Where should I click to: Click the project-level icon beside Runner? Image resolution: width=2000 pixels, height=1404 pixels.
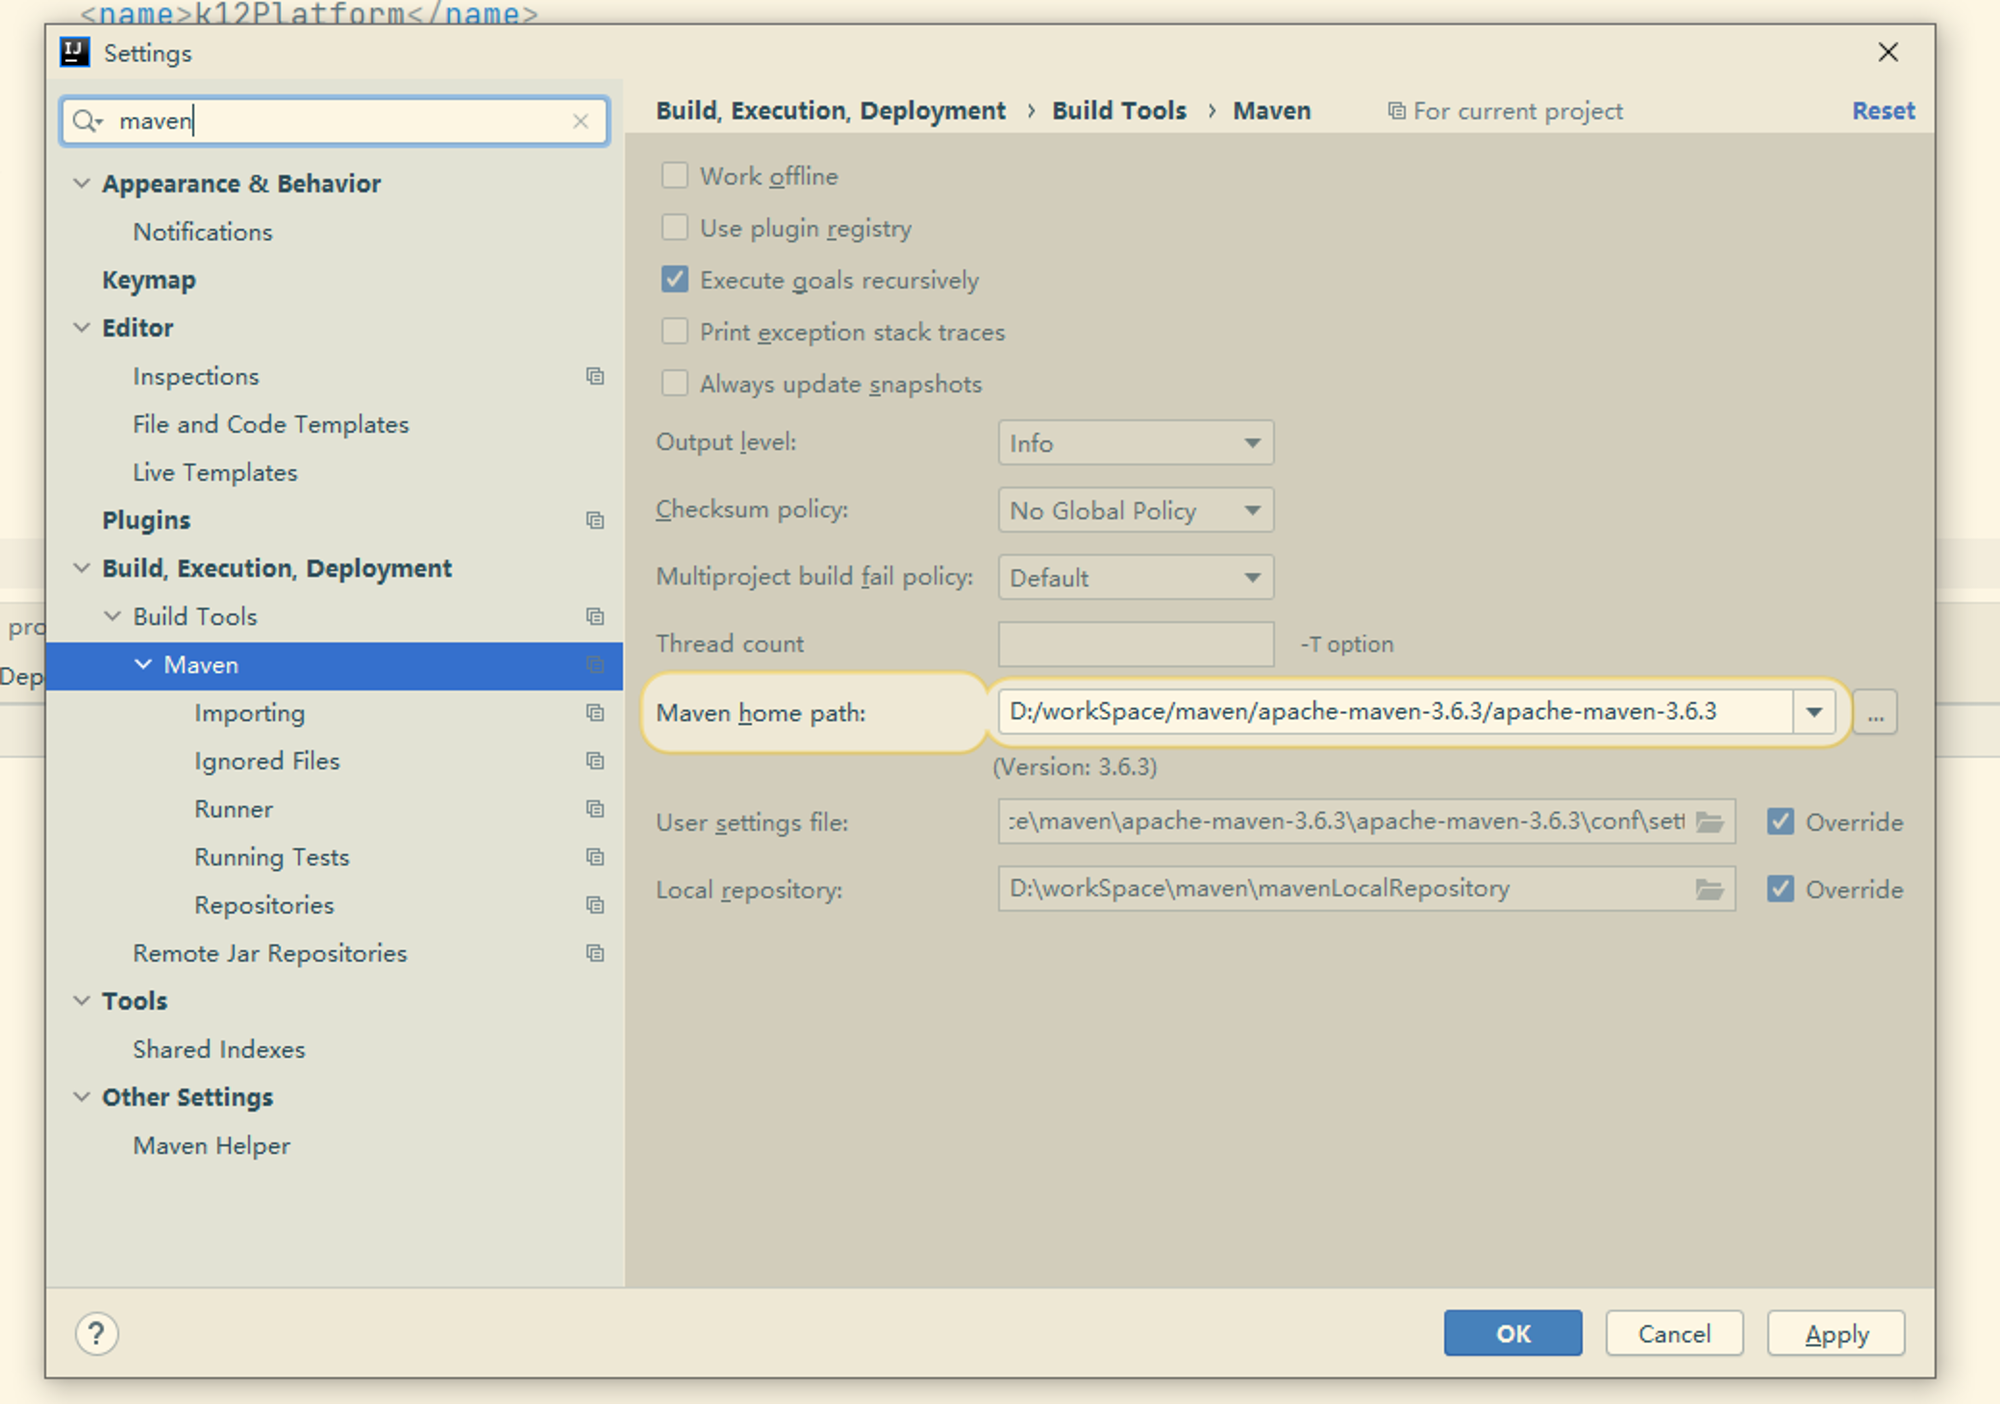tap(595, 809)
